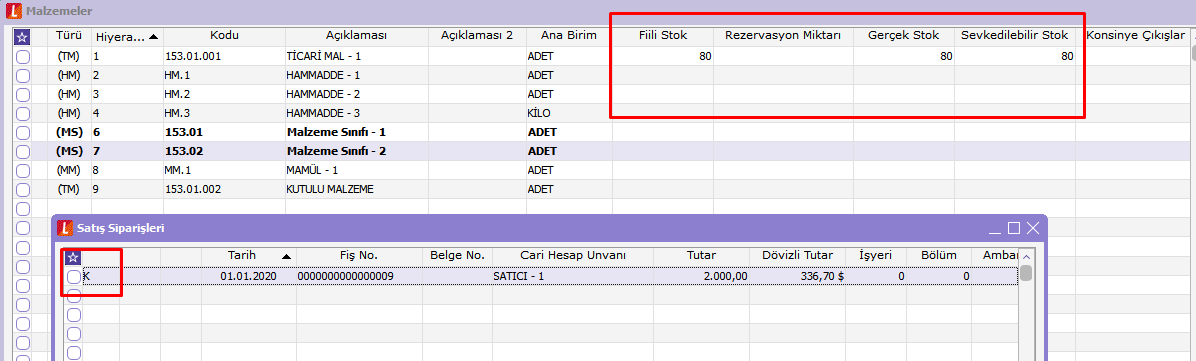Image resolution: width=1196 pixels, height=361 pixels.
Task: Tick the checkbox for Malzeme Sınıfı - 1 row
Action: (23, 132)
